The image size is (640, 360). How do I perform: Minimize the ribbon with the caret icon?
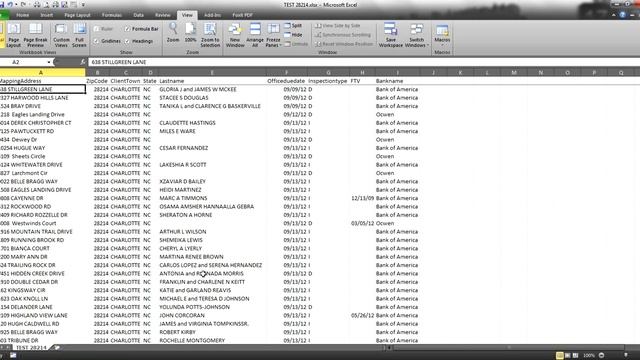click(x=613, y=15)
